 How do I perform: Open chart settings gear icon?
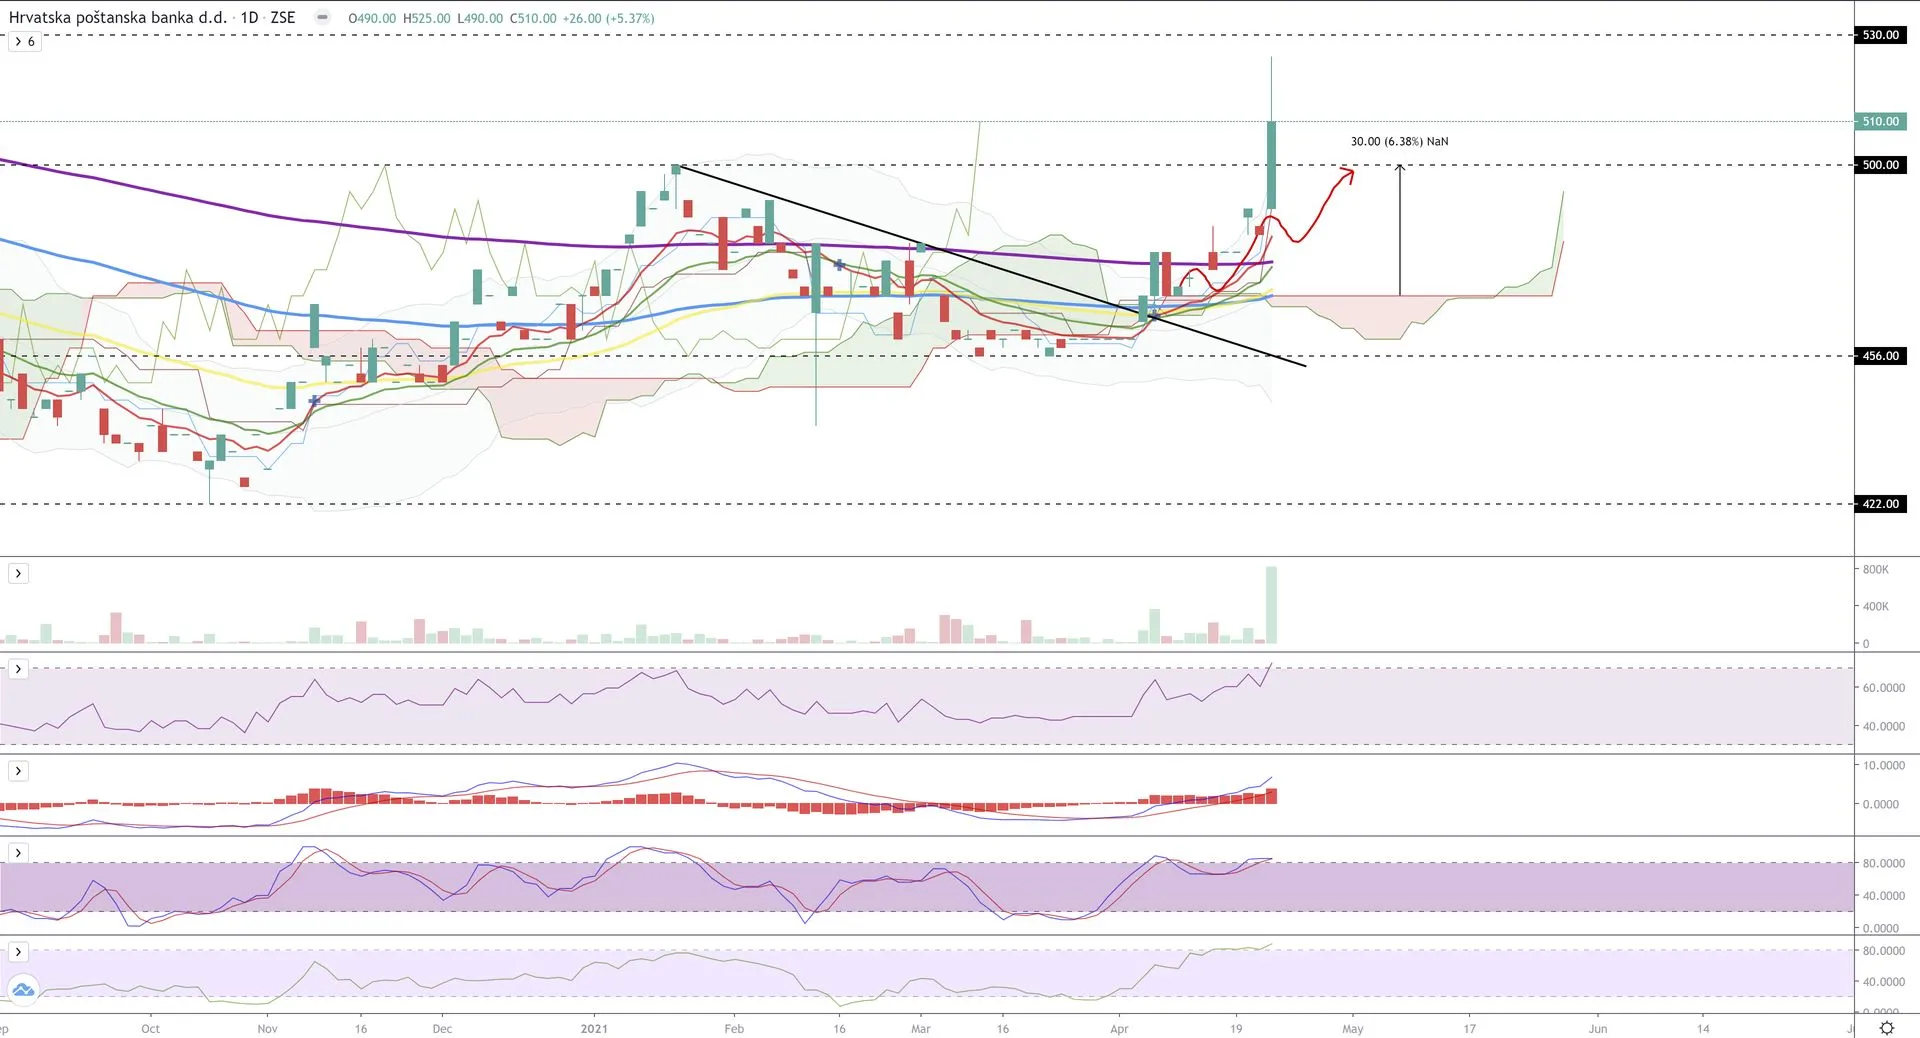pyautogui.click(x=1887, y=1028)
